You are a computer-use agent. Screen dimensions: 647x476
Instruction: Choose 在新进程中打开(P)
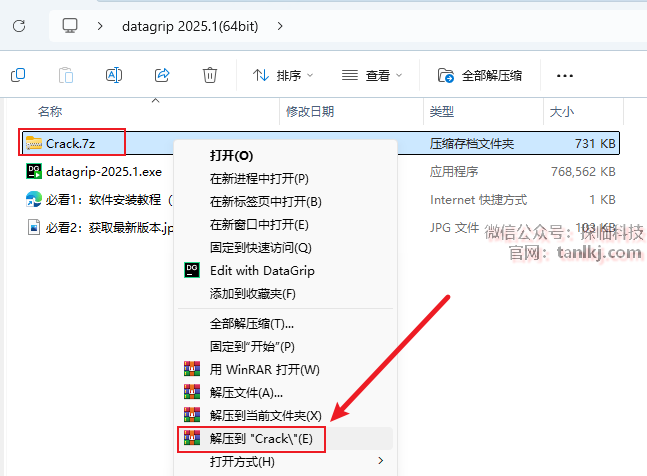pos(259,179)
